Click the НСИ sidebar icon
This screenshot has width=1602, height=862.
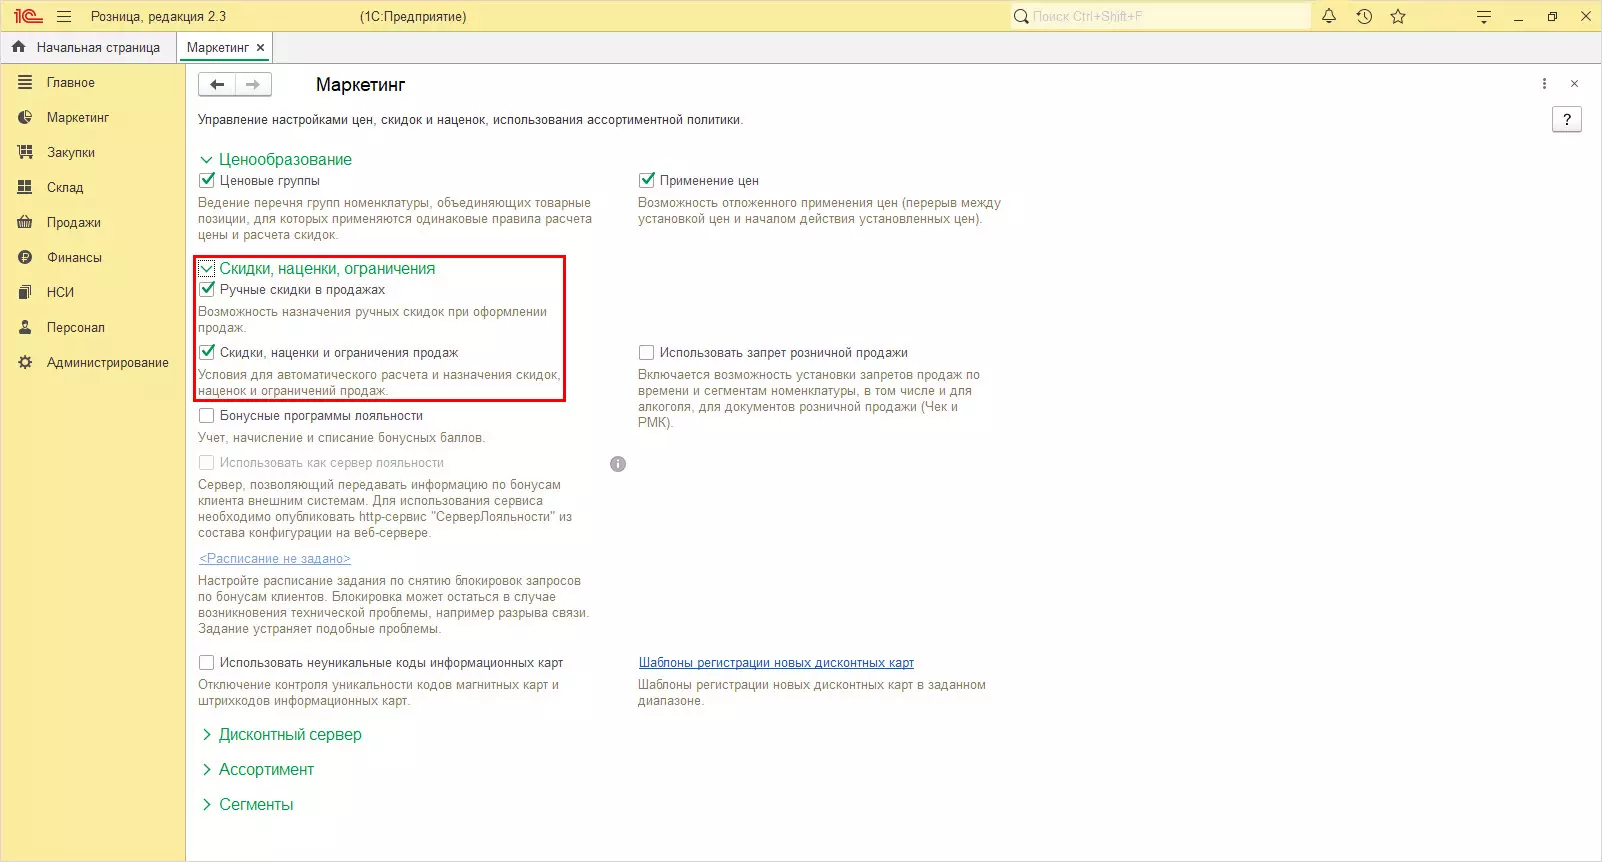(x=25, y=293)
